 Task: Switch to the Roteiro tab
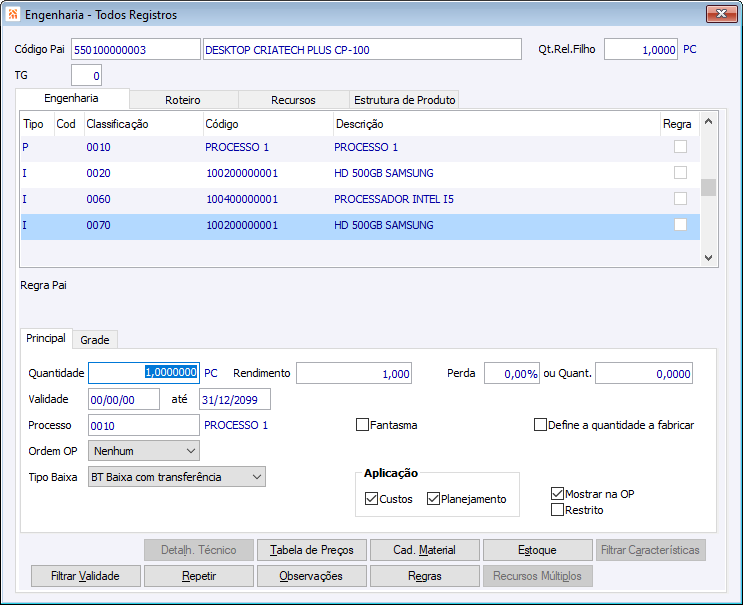(183, 100)
